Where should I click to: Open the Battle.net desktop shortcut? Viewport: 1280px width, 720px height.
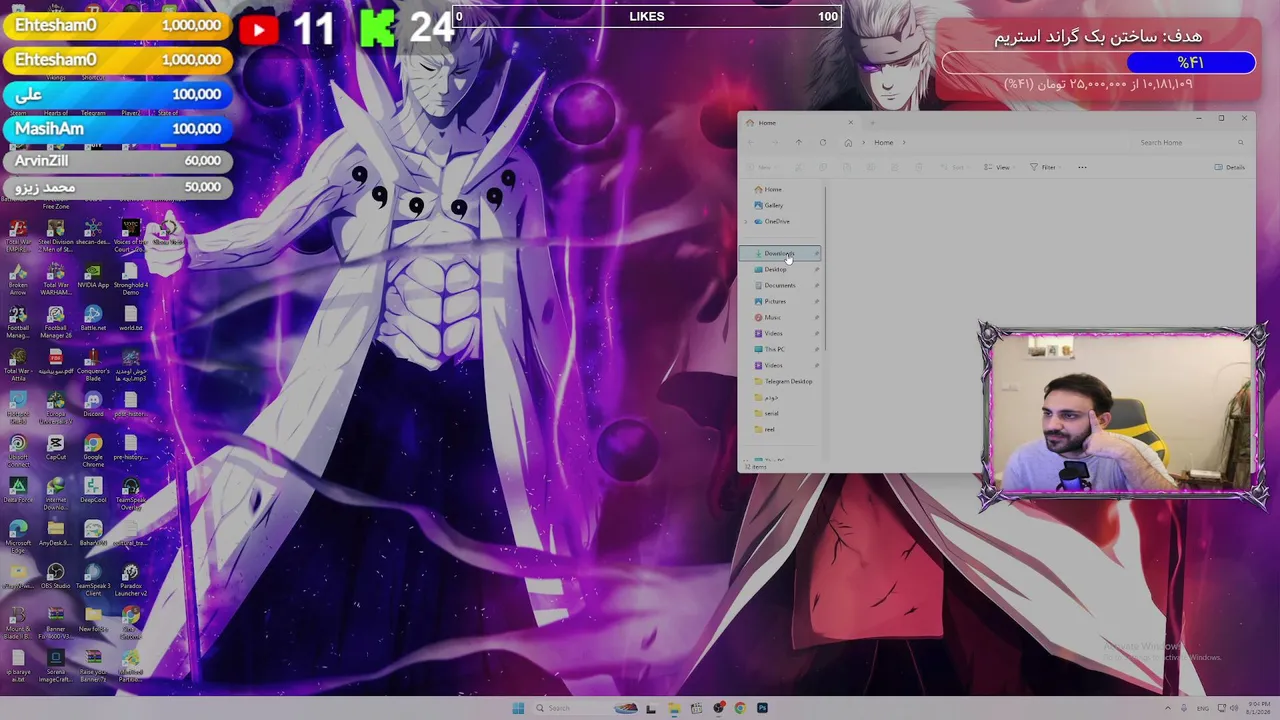[93, 318]
